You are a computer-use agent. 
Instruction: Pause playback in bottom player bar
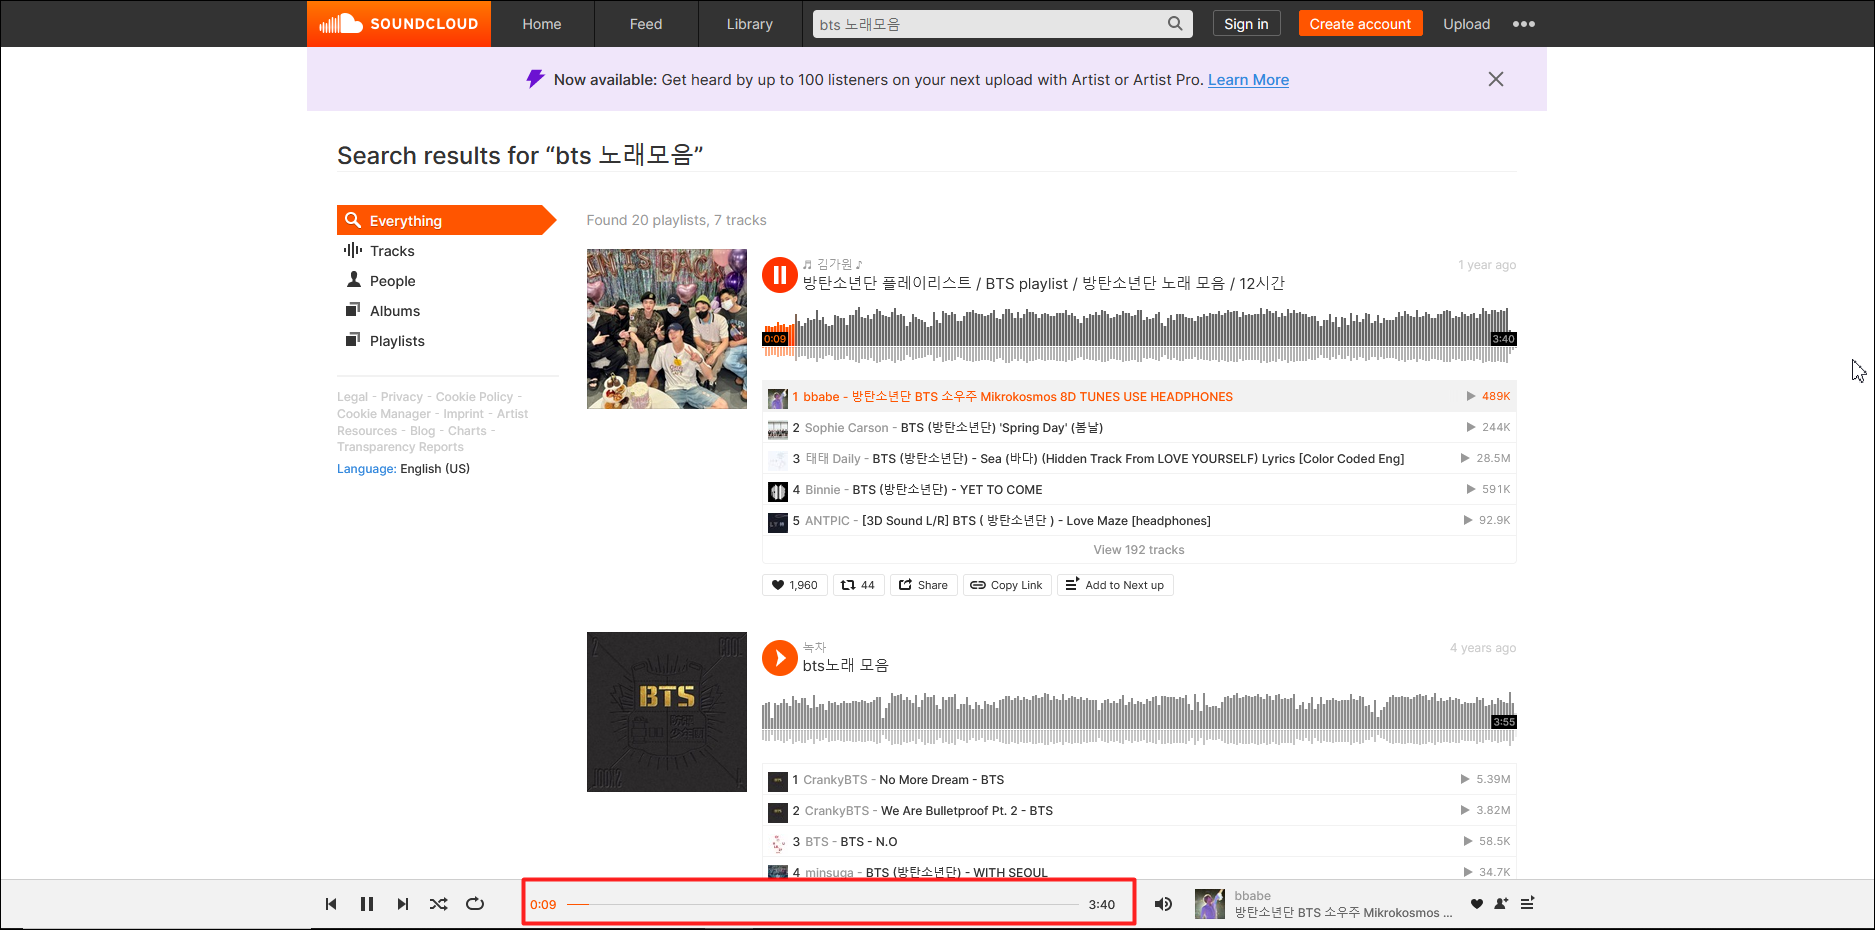click(367, 904)
